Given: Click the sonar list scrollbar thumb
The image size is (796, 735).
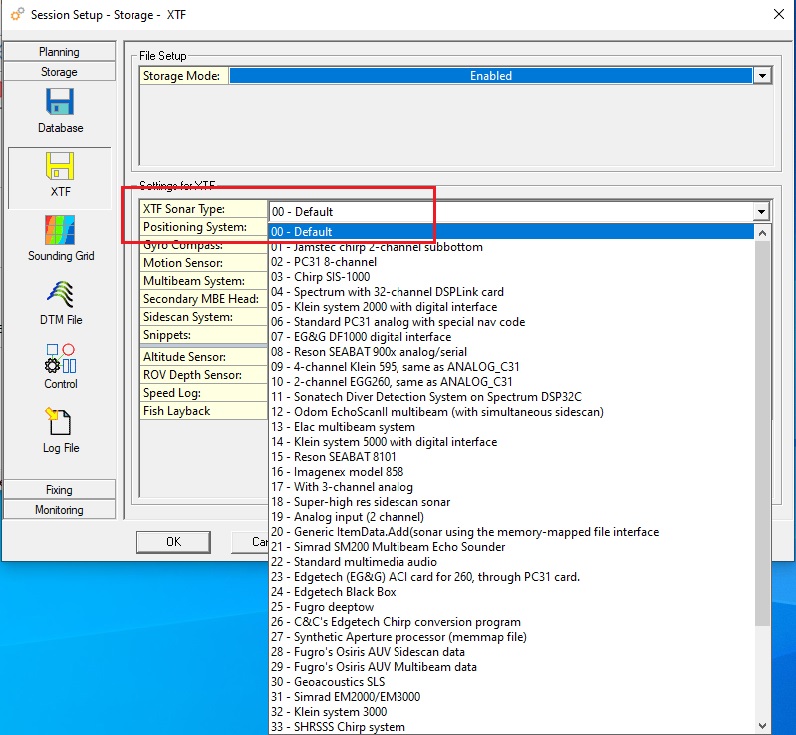Looking at the screenshot, I should click(x=762, y=432).
